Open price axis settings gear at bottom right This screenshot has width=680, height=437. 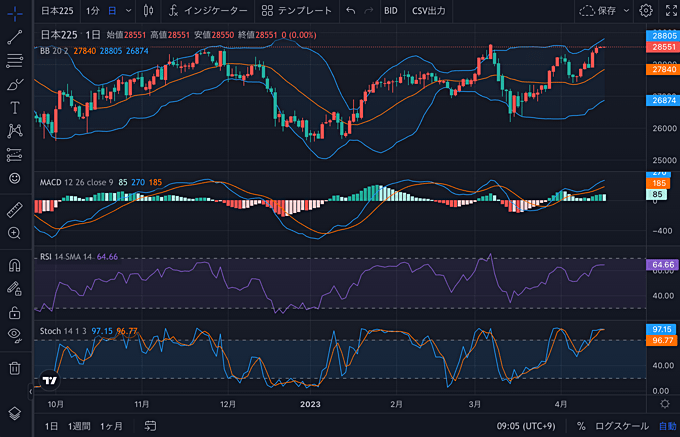tap(664, 404)
